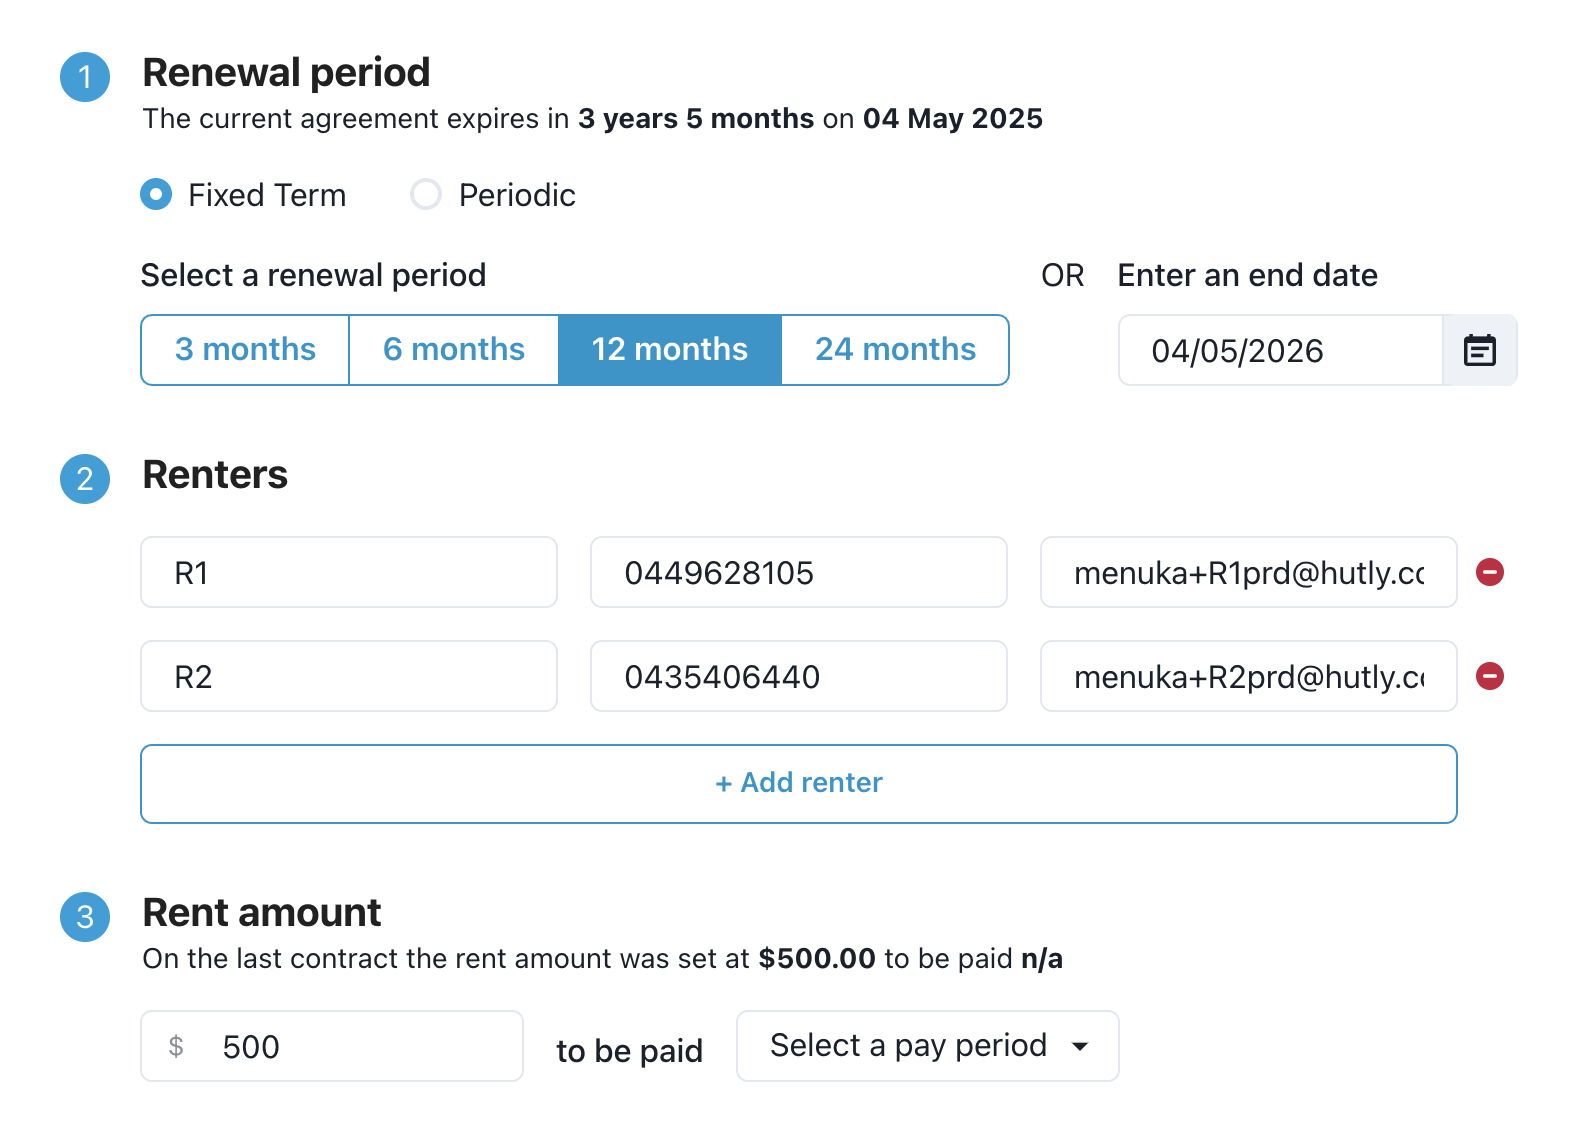This screenshot has width=1580, height=1138.
Task: Choose the 24 months renewal period
Action: point(895,350)
